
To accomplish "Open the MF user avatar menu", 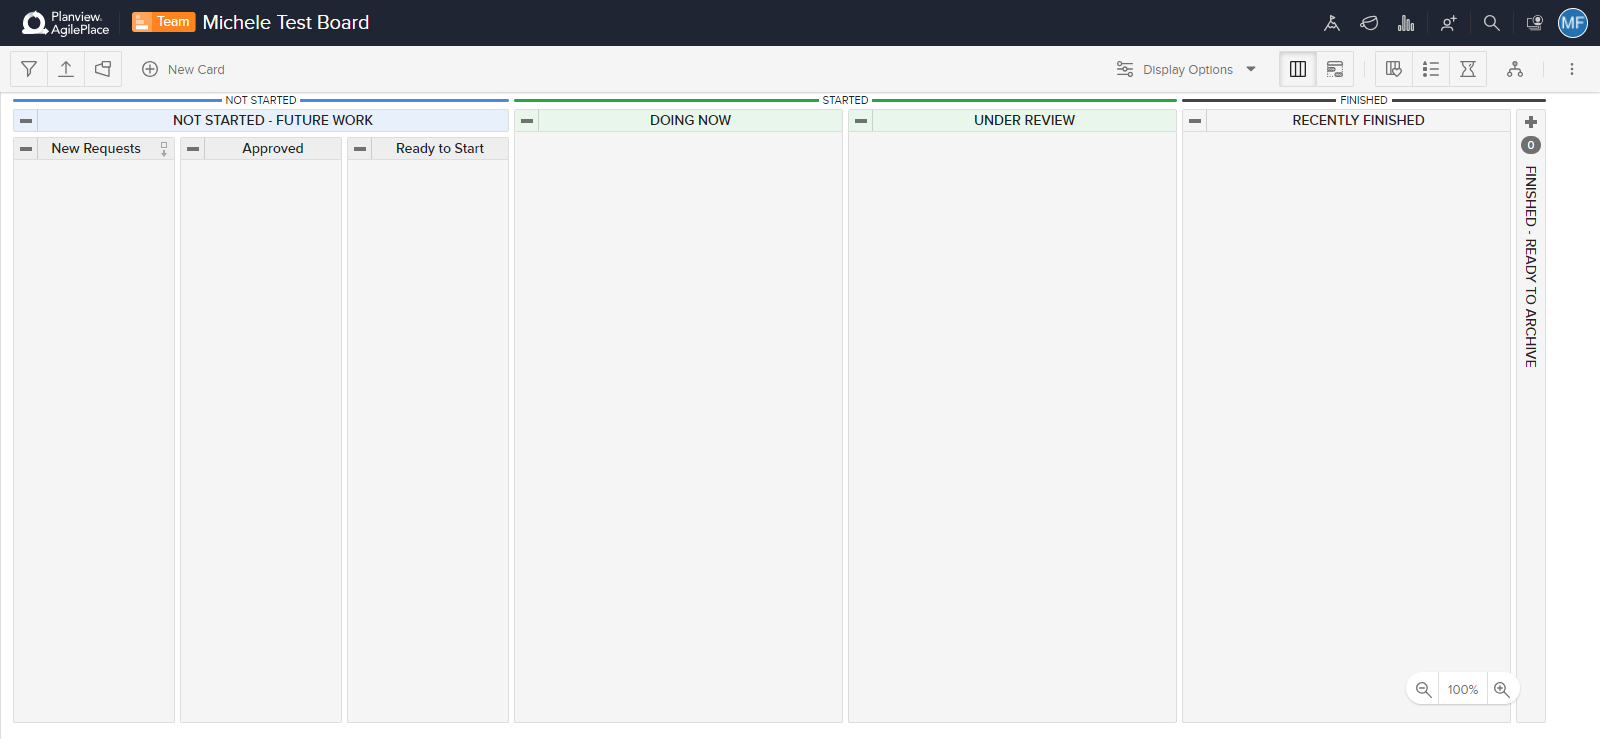I will coord(1573,23).
